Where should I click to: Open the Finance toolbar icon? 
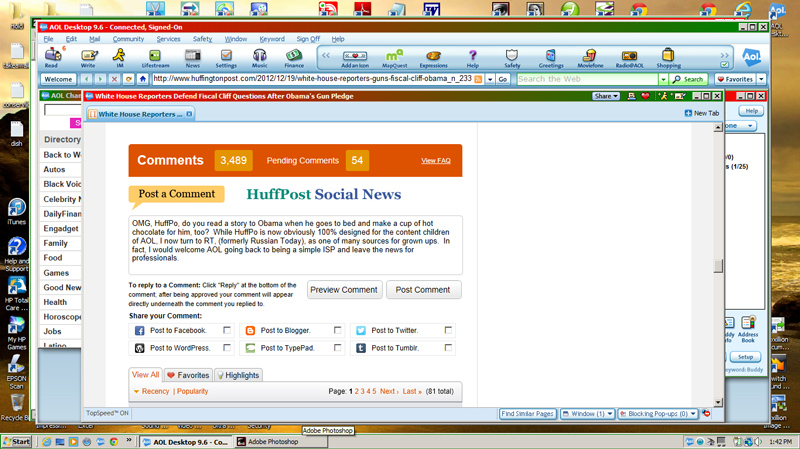point(294,57)
